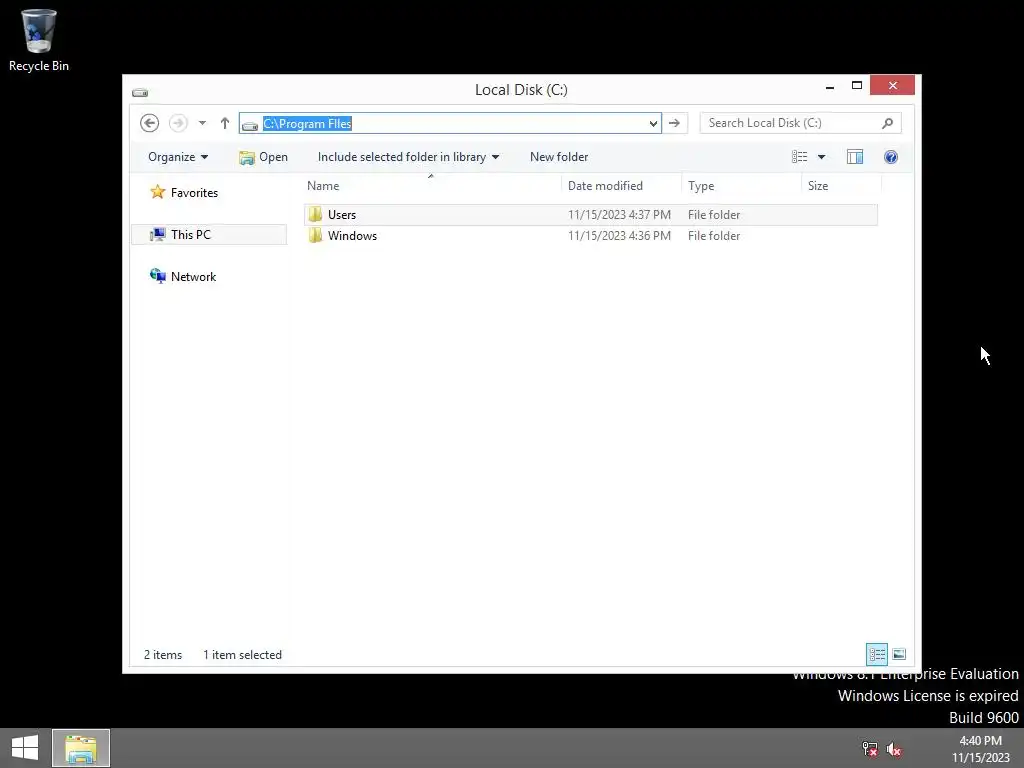This screenshot has width=1024, height=768.
Task: Expand the address bar history dropdown
Action: point(653,123)
